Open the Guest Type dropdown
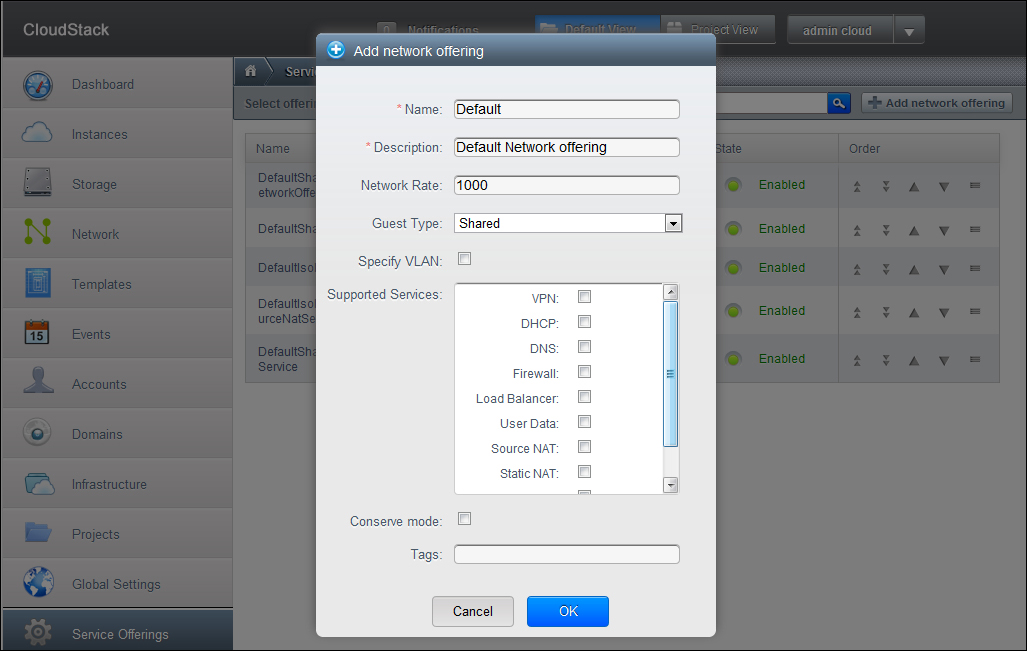Image resolution: width=1027 pixels, height=651 pixels. 673,223
